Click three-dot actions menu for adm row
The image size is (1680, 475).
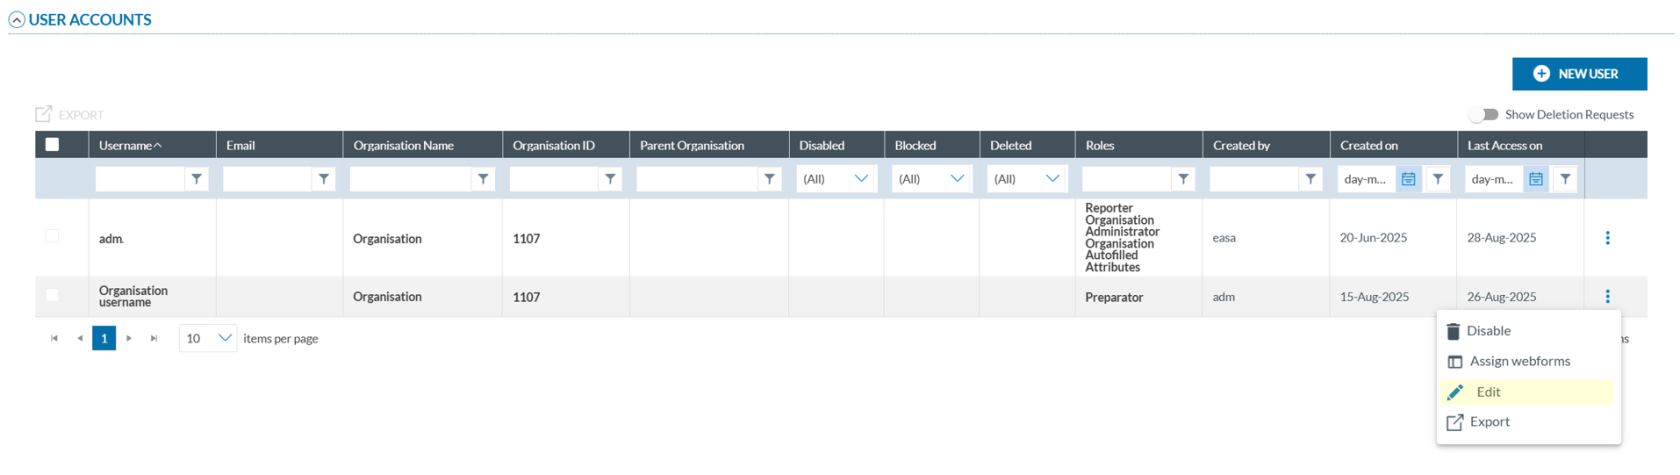pos(1607,238)
